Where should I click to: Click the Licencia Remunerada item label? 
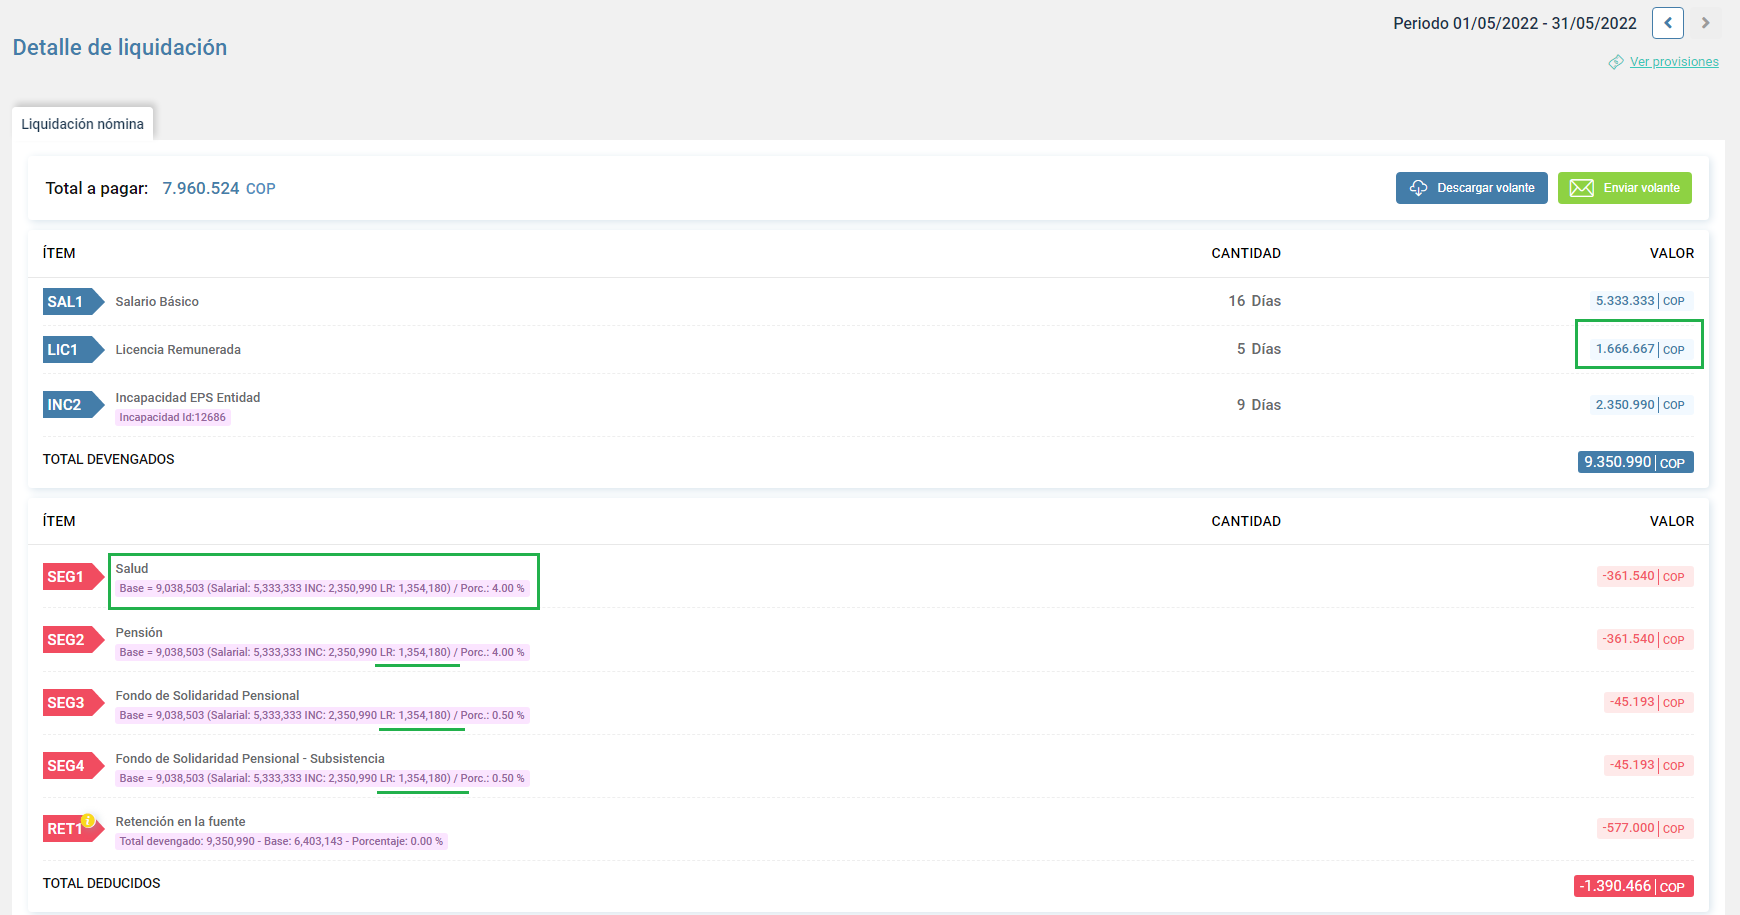178,350
